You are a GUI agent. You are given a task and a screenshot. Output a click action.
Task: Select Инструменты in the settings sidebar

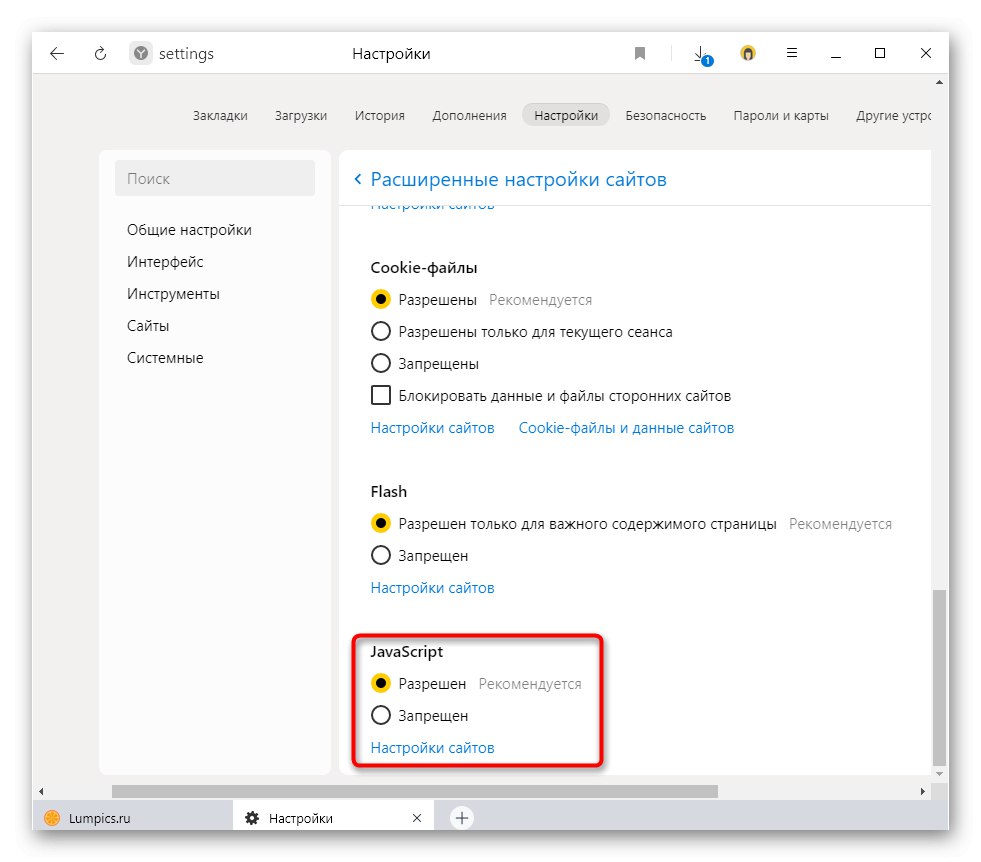pos(173,294)
